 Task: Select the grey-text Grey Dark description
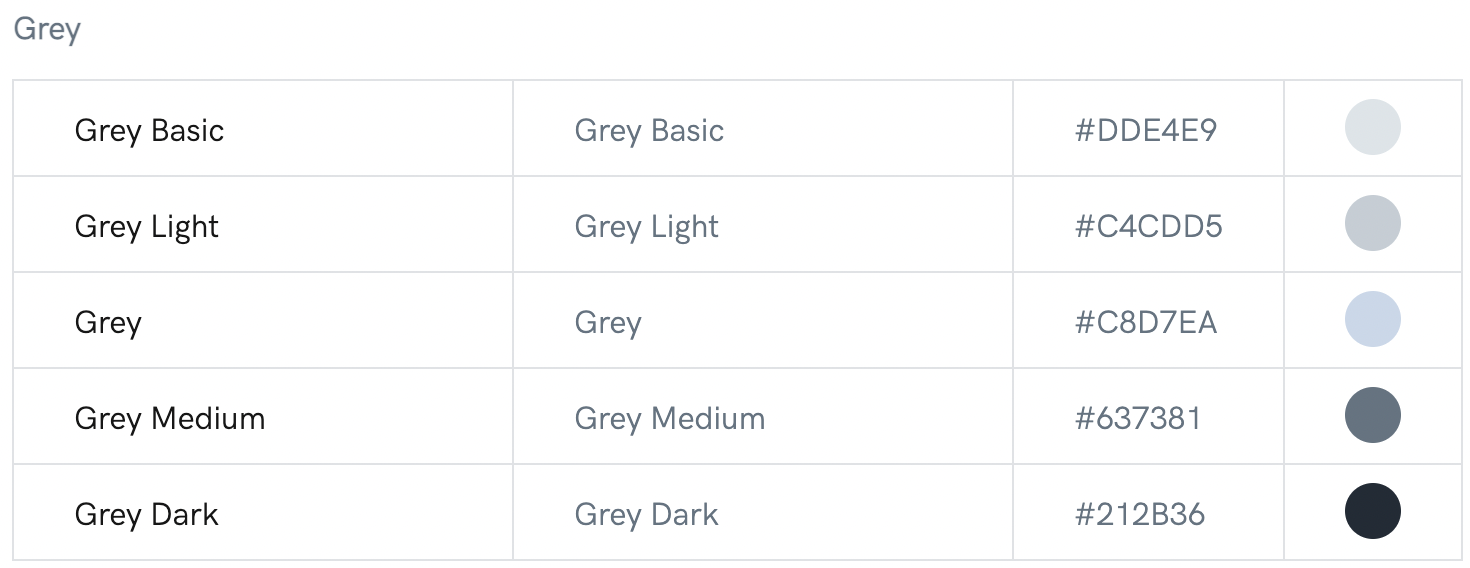pos(647,514)
